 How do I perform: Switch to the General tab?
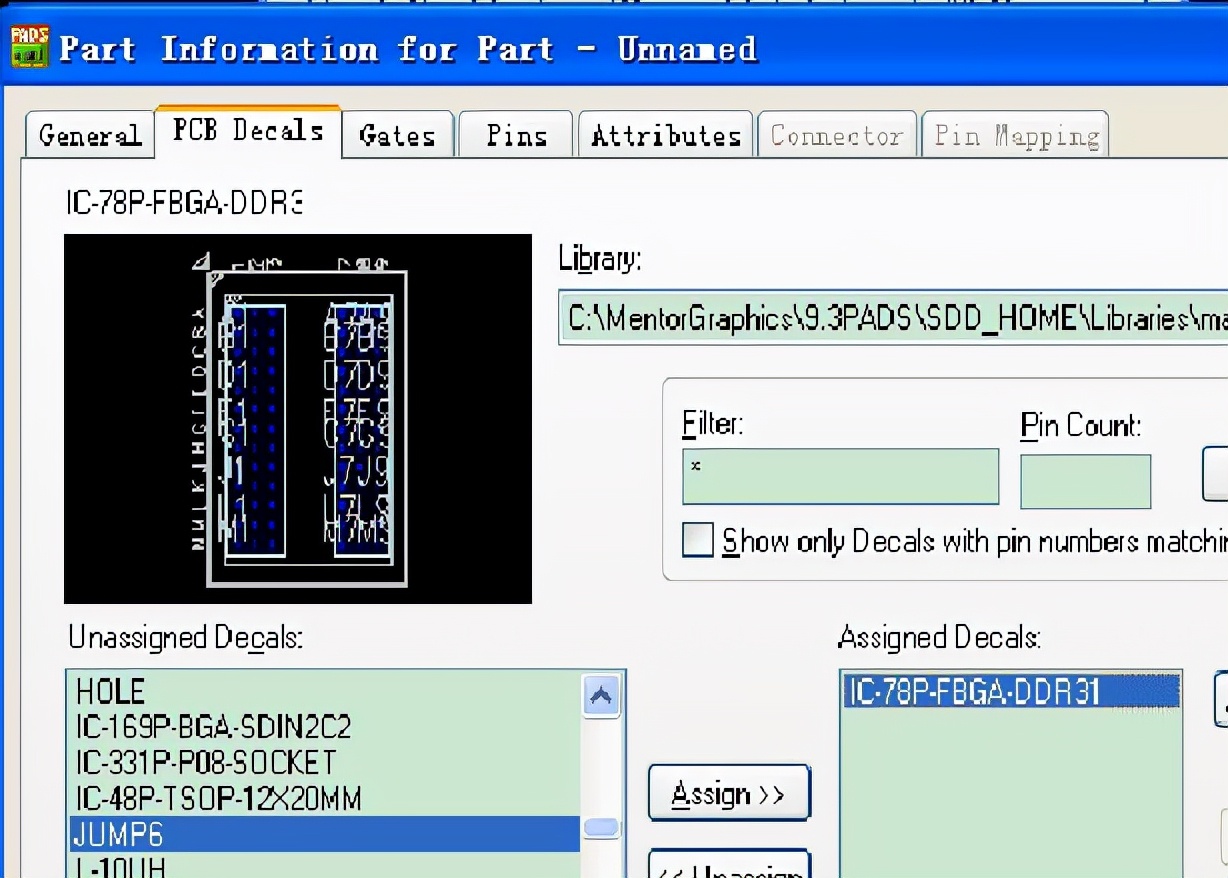89,135
